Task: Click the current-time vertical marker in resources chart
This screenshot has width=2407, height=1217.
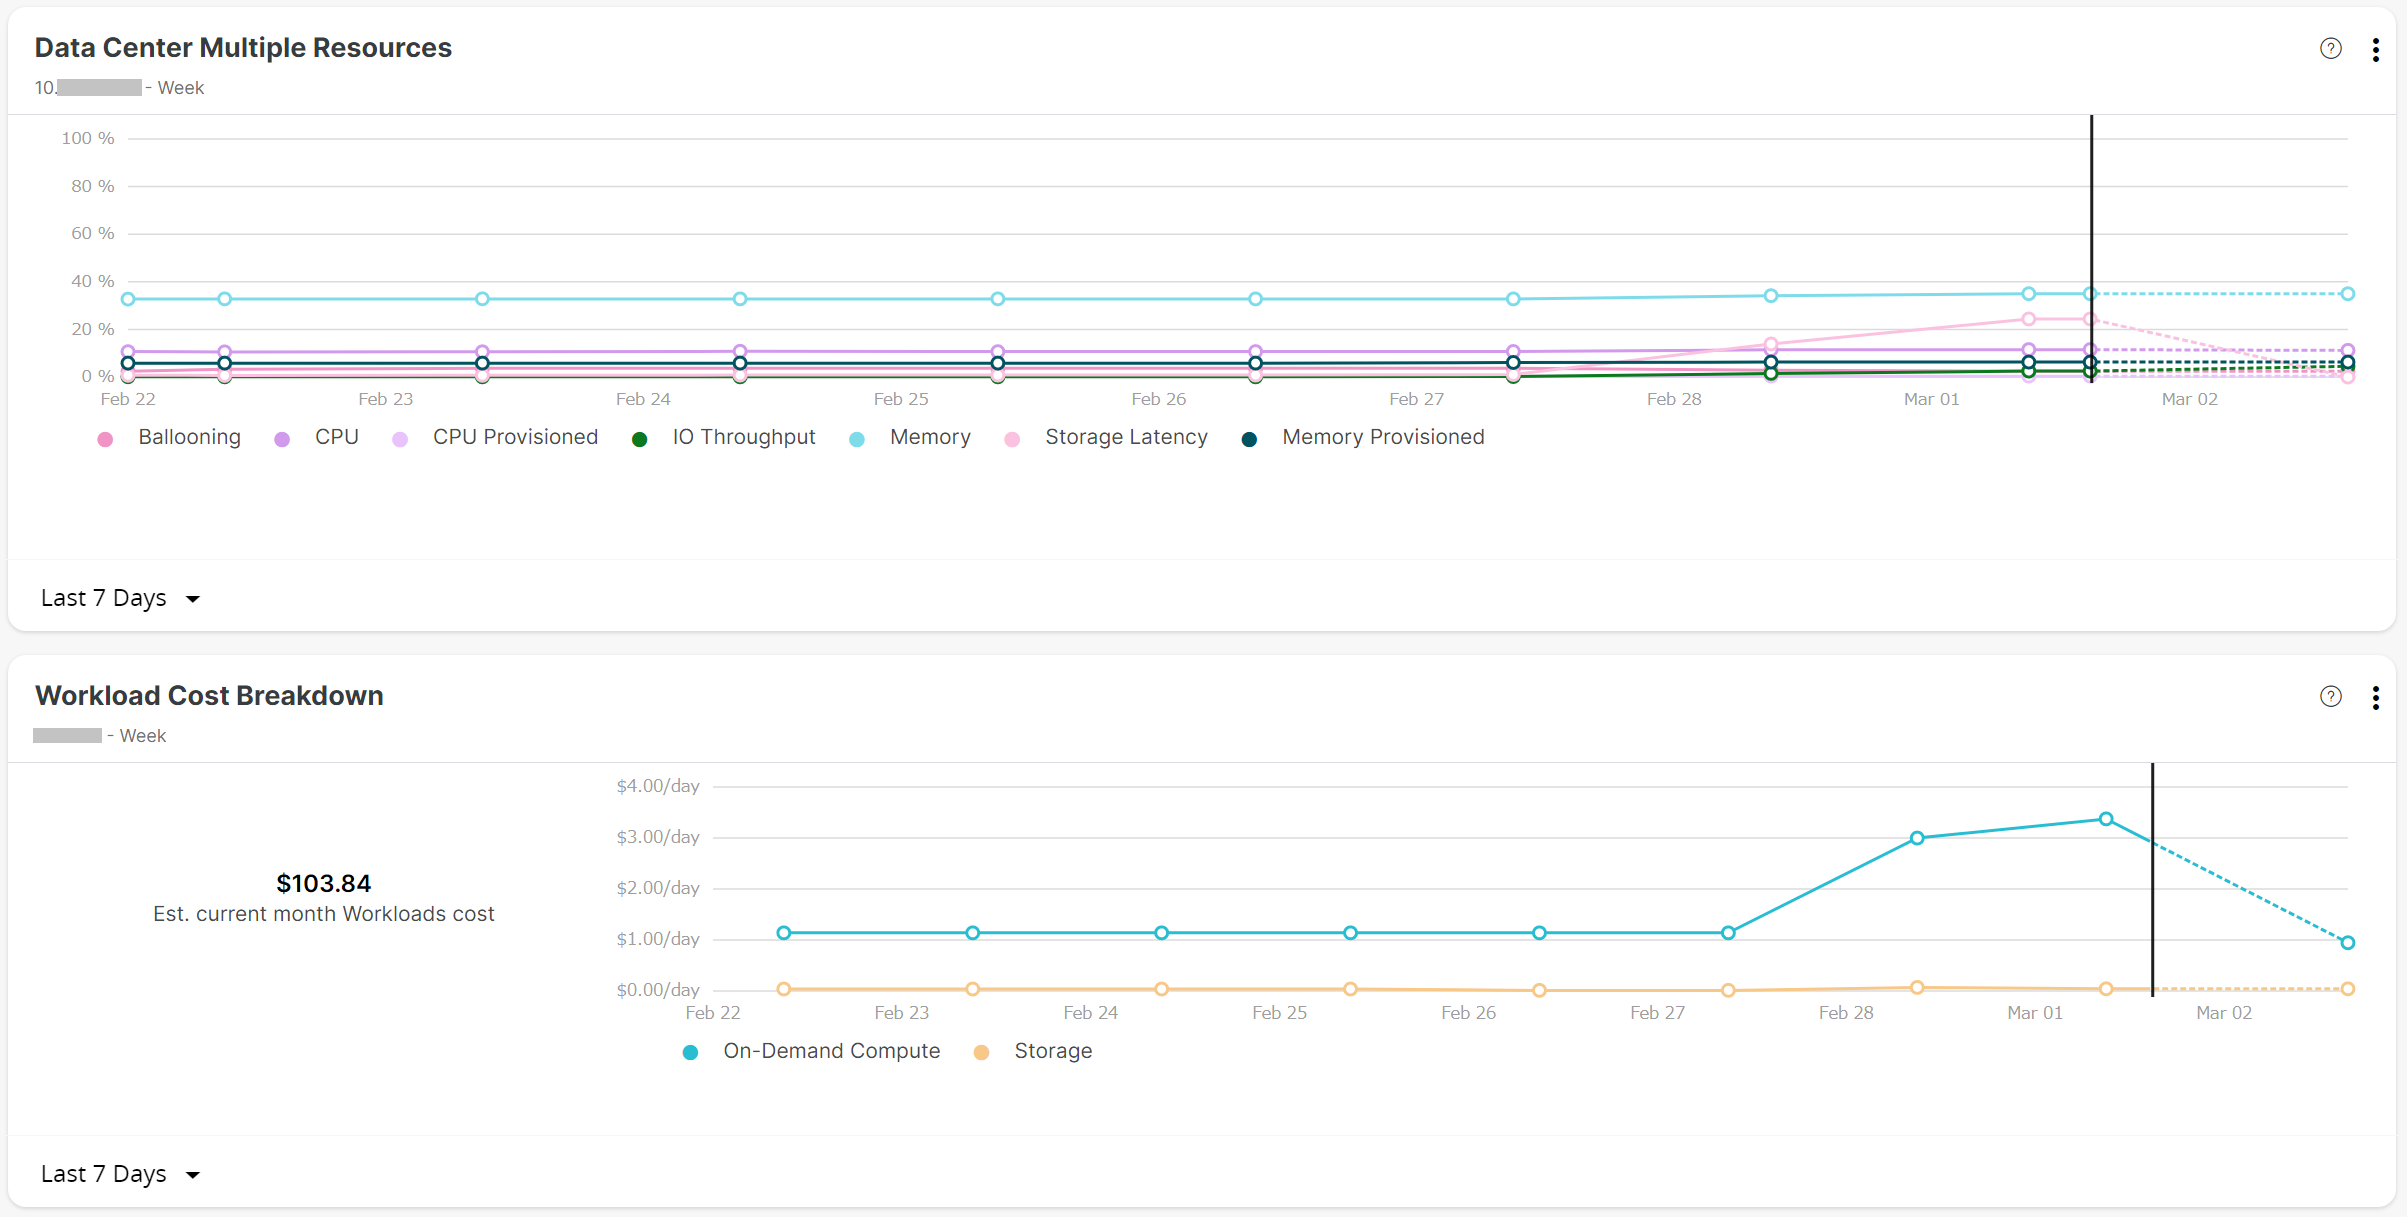Action: pyautogui.click(x=2091, y=248)
